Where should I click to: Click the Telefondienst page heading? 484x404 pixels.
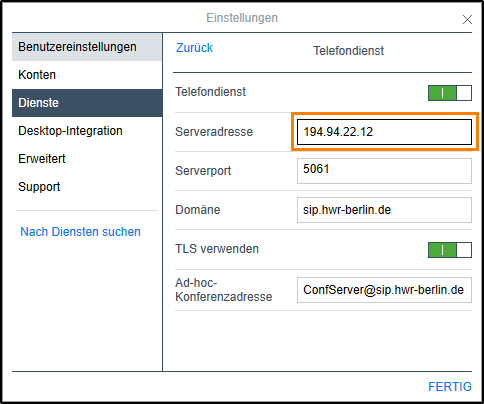tap(349, 51)
